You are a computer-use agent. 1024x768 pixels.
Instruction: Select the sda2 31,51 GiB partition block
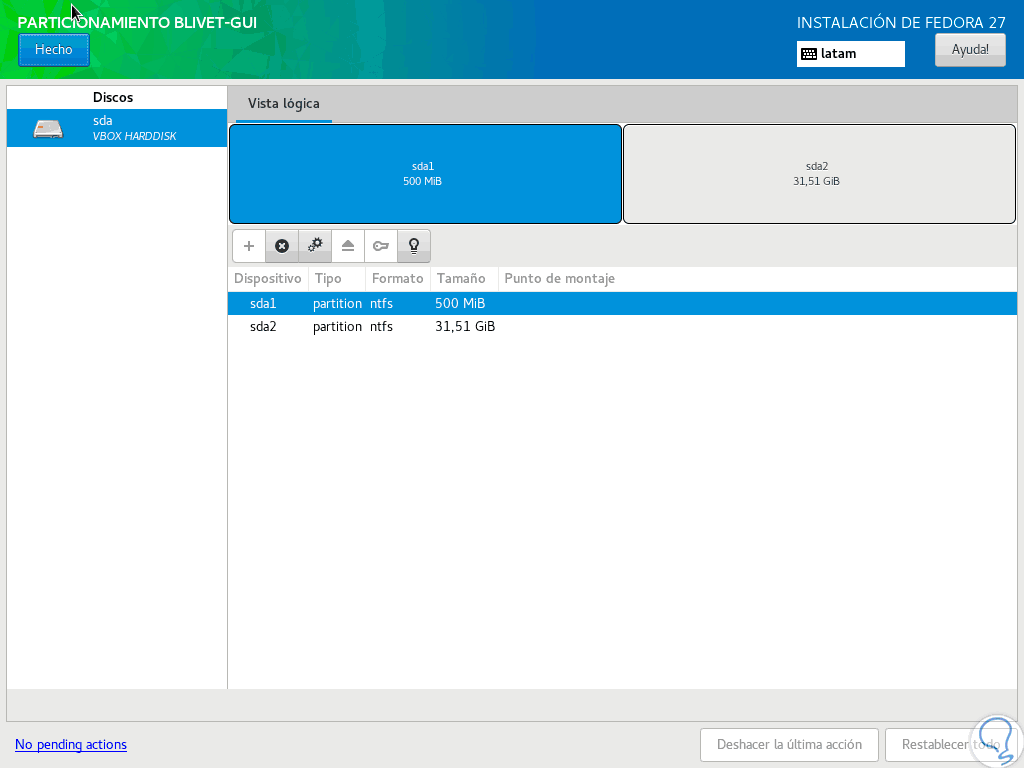820,174
